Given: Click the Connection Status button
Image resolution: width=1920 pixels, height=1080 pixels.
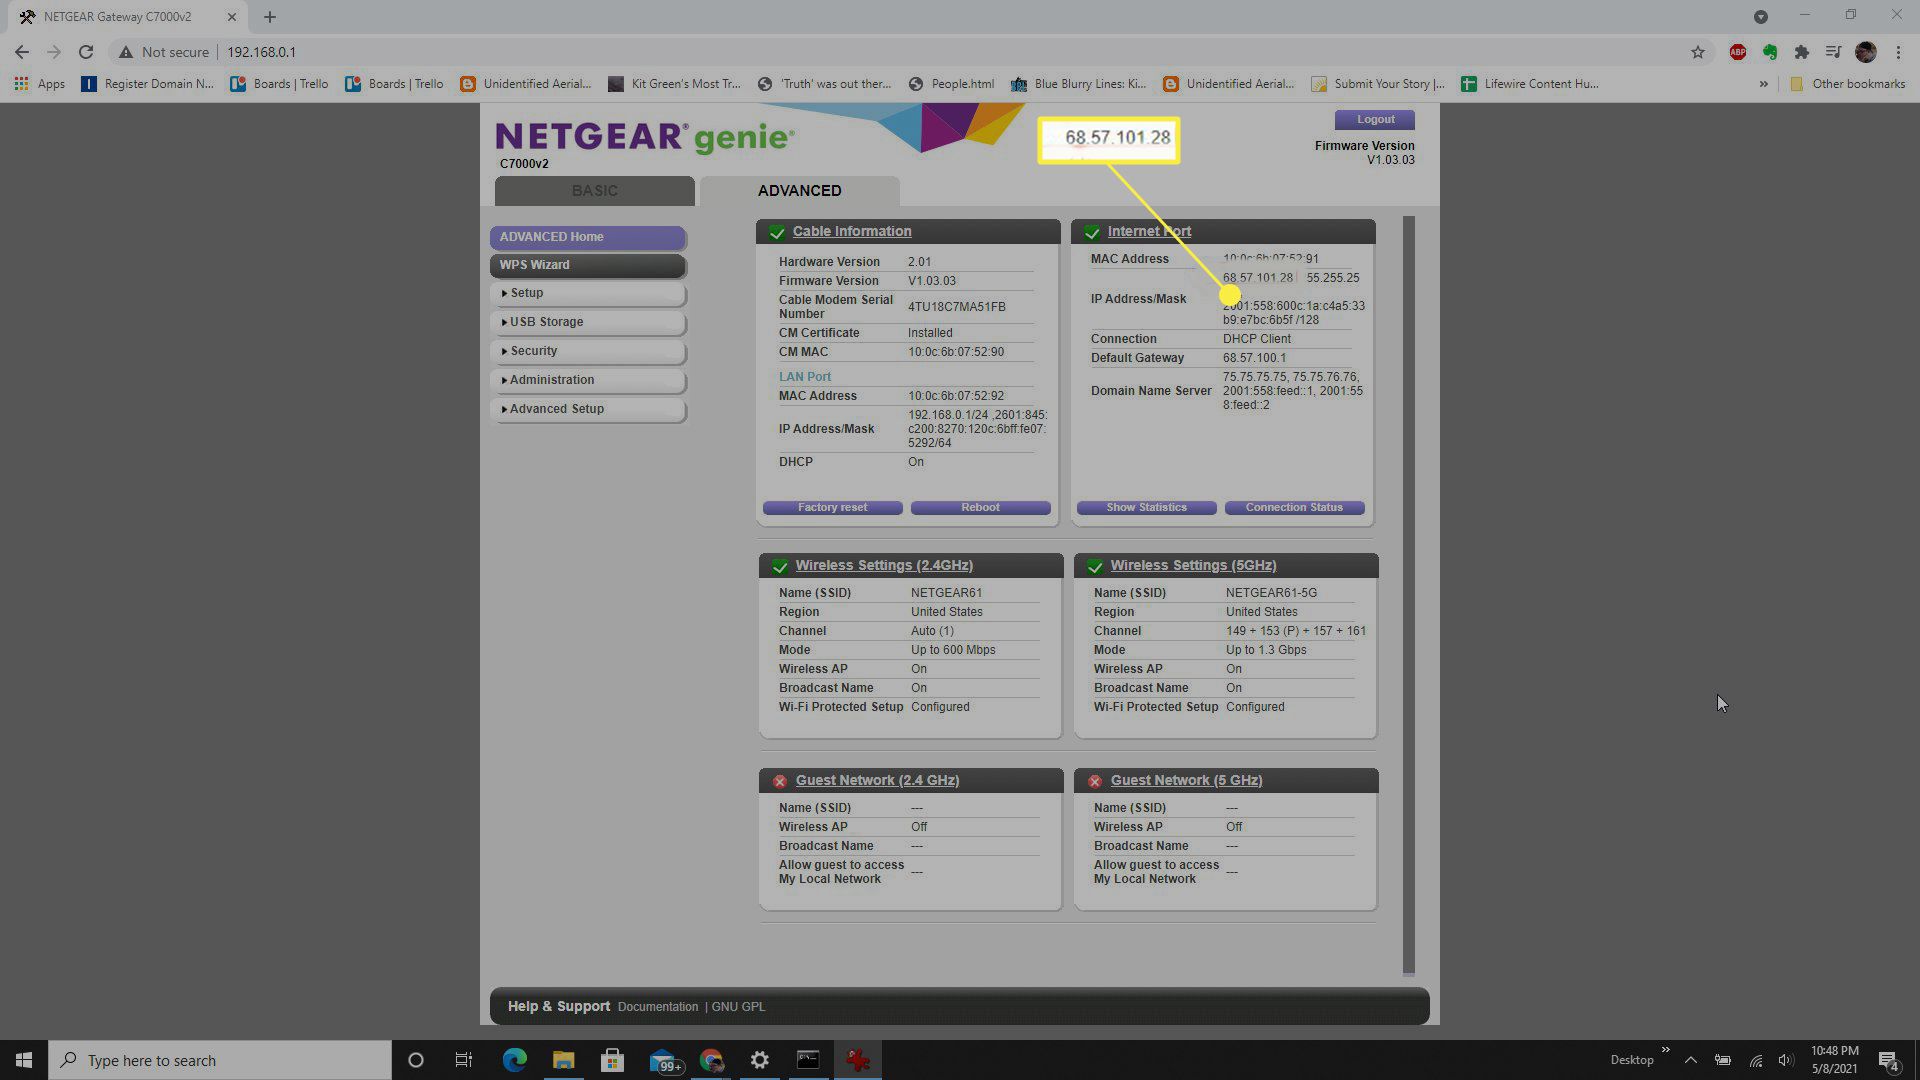Looking at the screenshot, I should 1294,507.
